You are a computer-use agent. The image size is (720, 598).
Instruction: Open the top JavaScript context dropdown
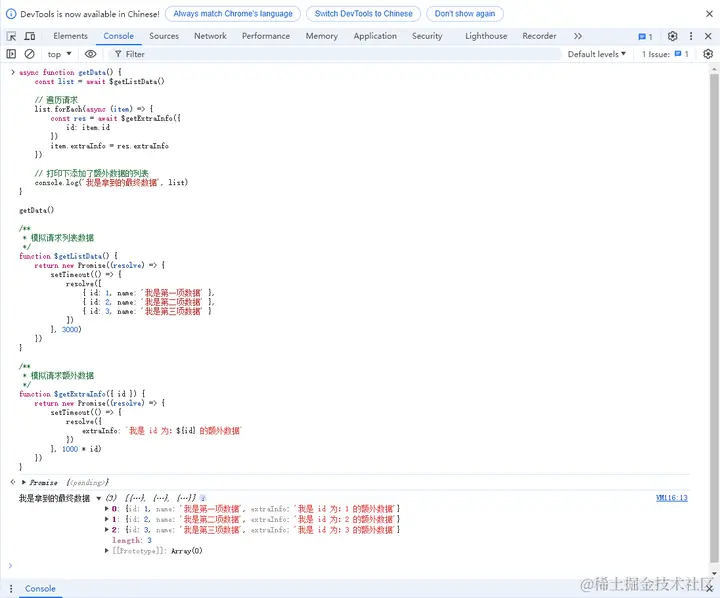point(60,54)
